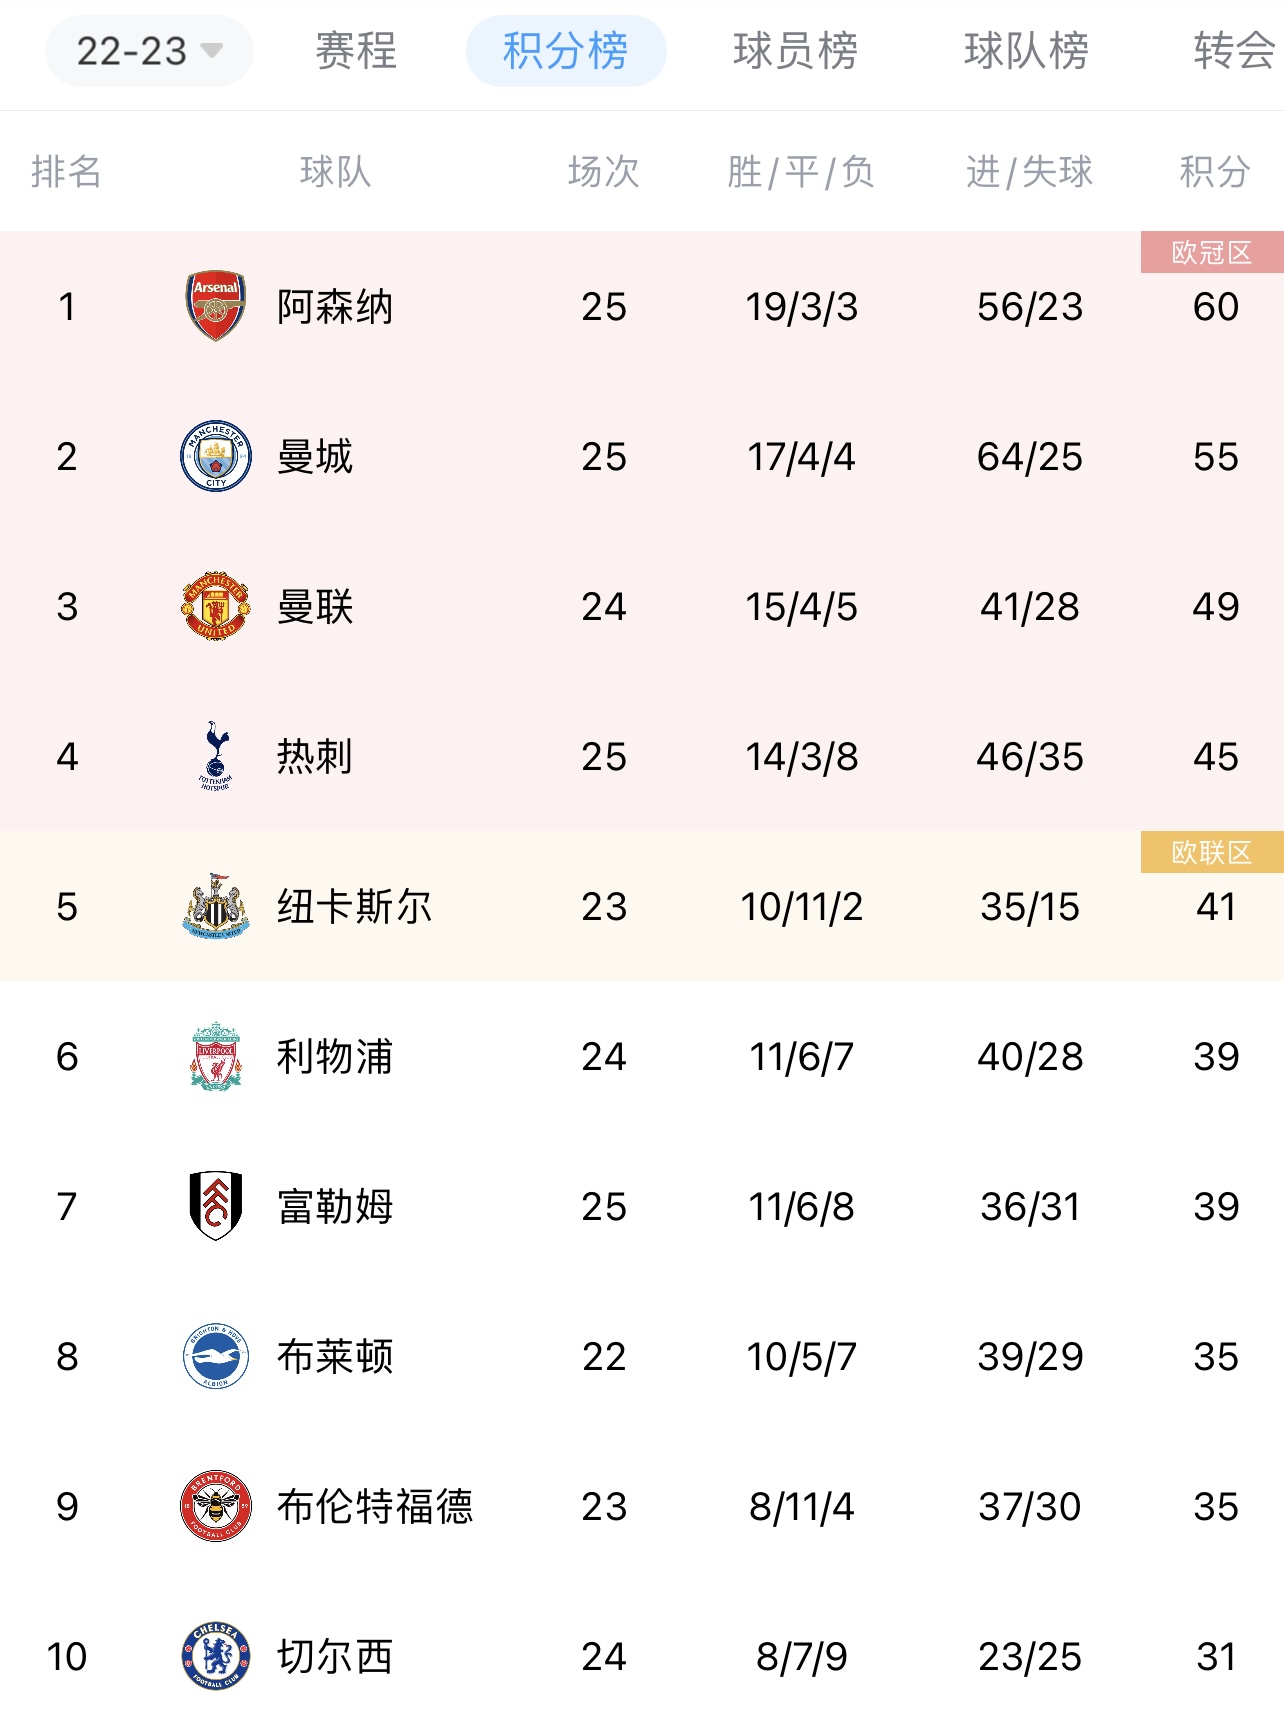
Task: Select the Tottenham Hotspur cockerel logo
Action: pyautogui.click(x=216, y=756)
